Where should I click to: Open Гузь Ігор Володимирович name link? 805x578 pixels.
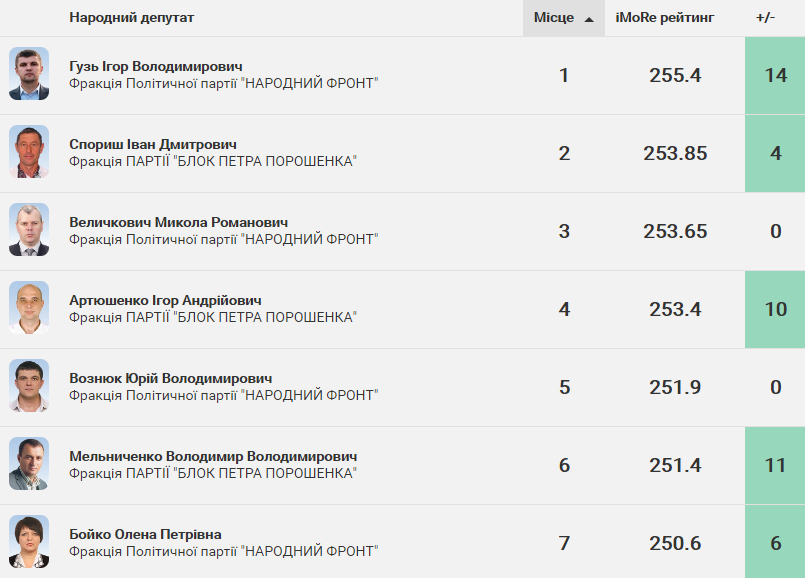point(156,66)
